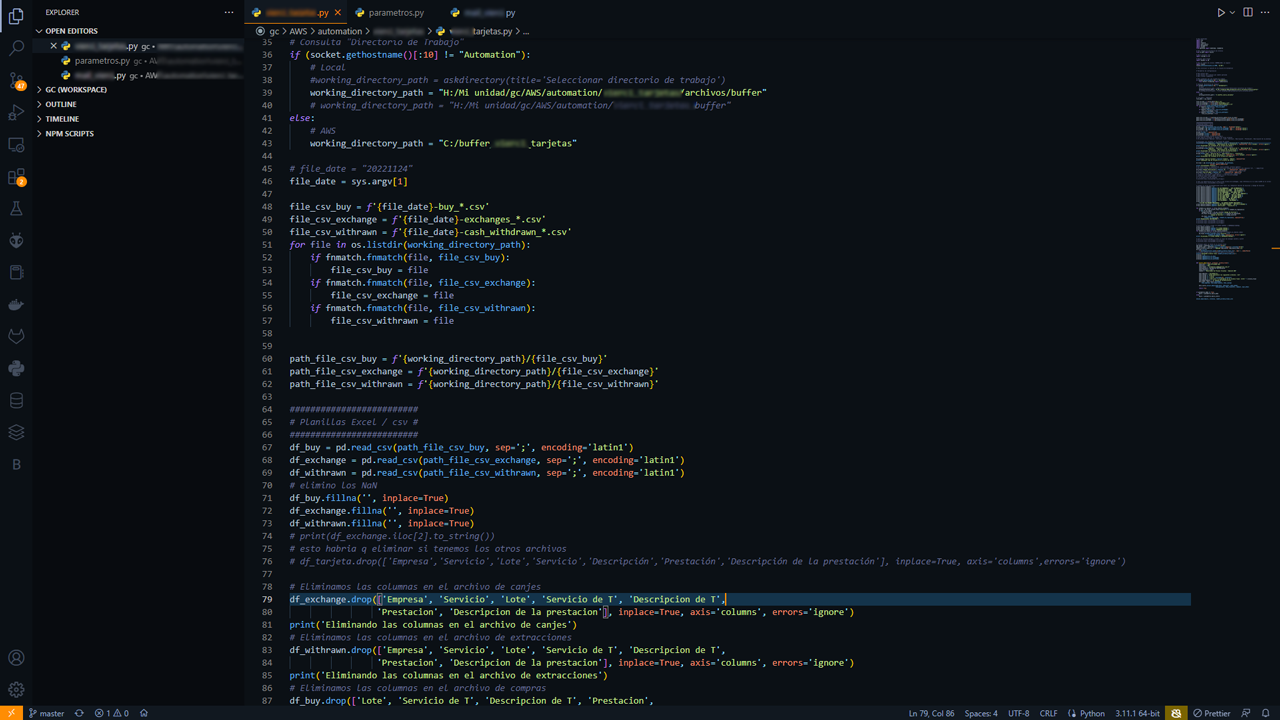Open Source Control view with 47 badge

tap(16, 80)
